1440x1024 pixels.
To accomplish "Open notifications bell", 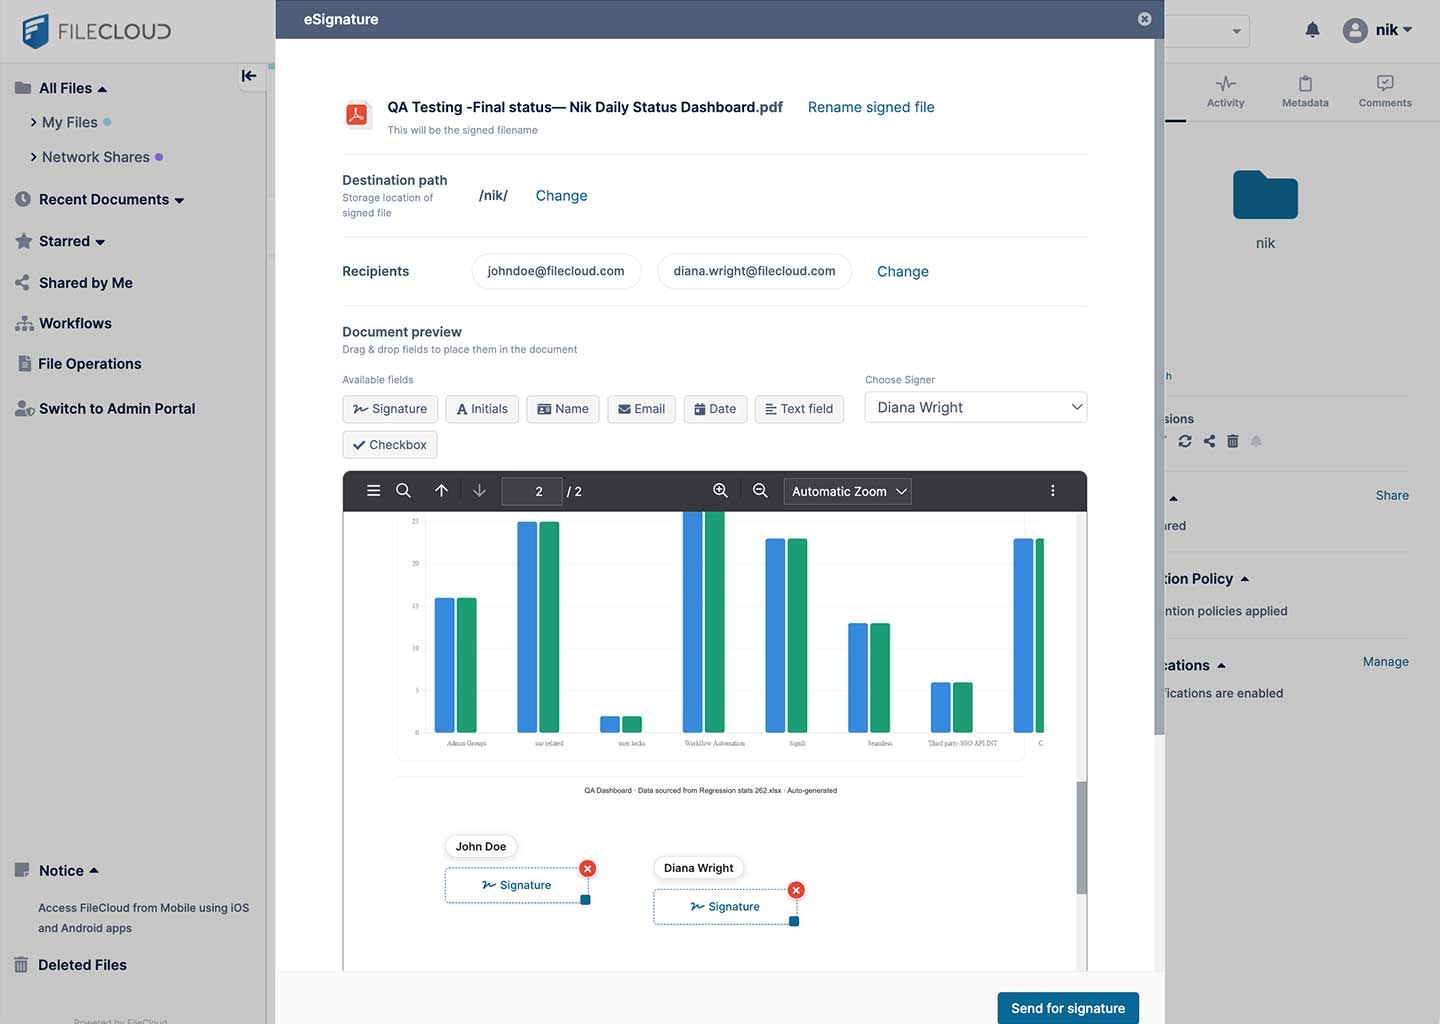I will coord(1313,30).
